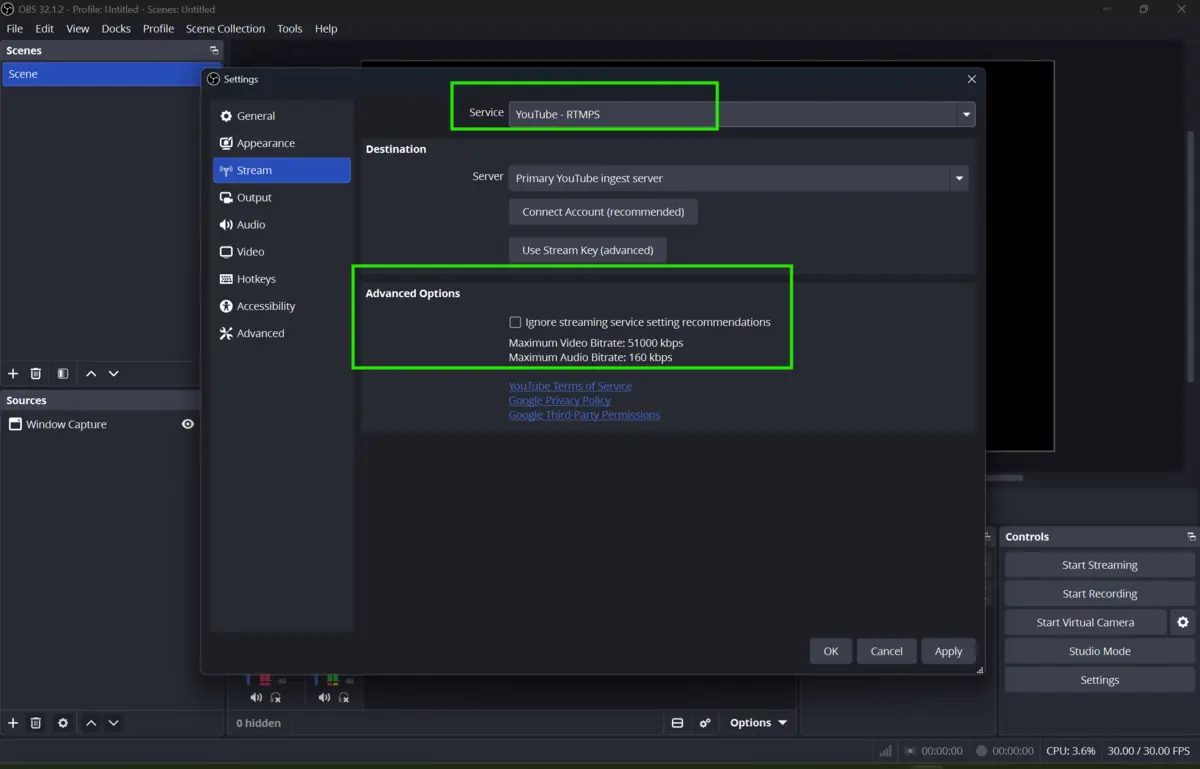
Task: Add a source with plus icon in Sources dock
Action: click(x=13, y=722)
